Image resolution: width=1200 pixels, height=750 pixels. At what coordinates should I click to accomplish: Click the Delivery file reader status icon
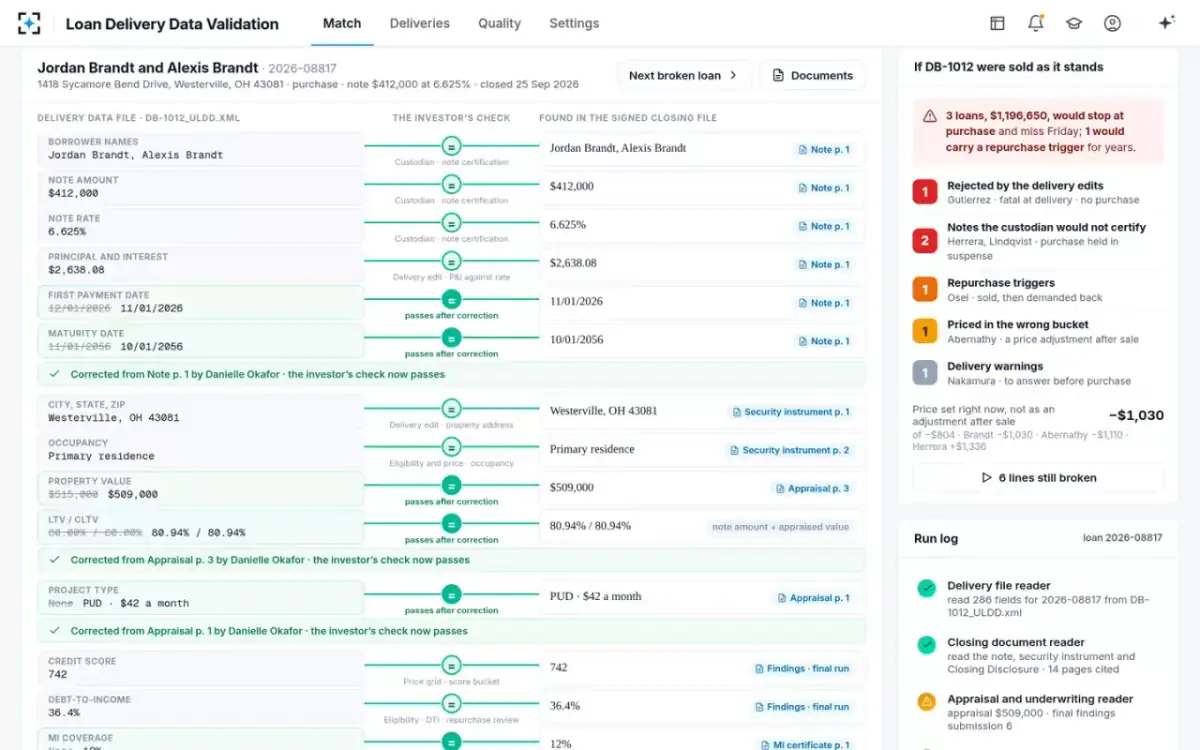tap(927, 588)
